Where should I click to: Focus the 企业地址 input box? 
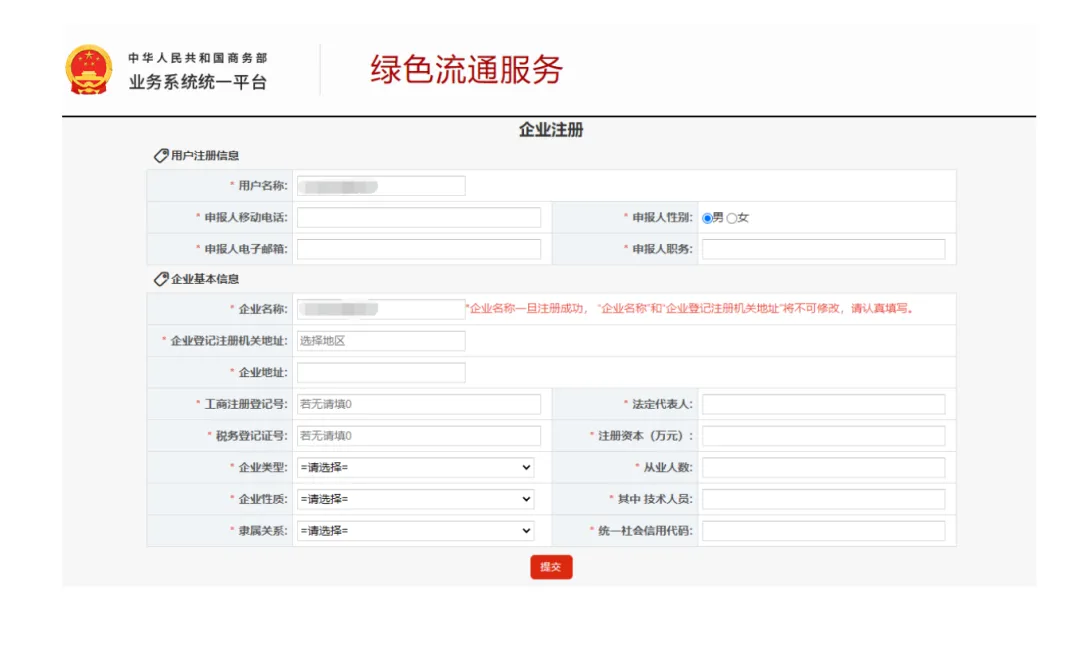(381, 373)
